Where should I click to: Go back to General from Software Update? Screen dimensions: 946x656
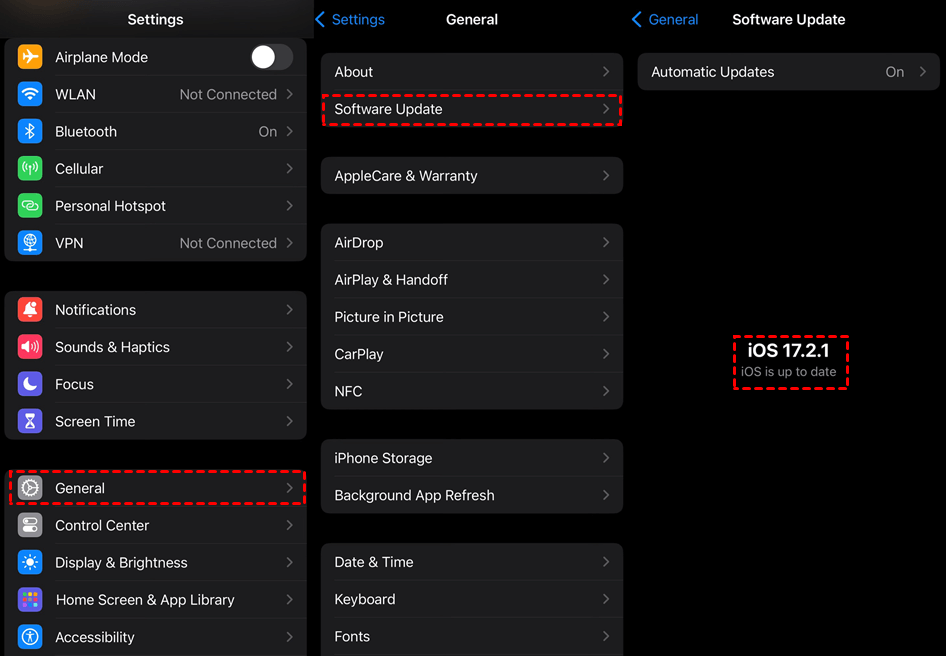[665, 19]
